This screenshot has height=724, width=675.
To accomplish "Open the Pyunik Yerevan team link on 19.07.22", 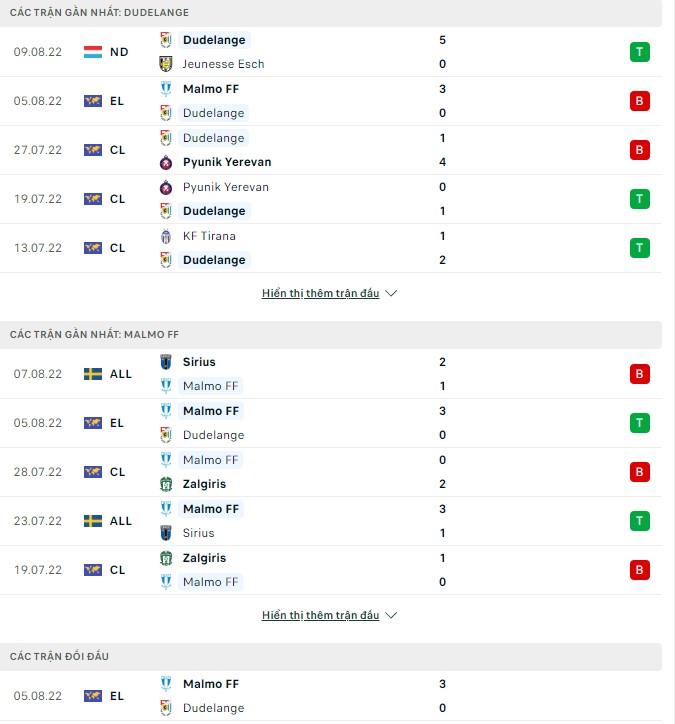I will click(x=226, y=187).
